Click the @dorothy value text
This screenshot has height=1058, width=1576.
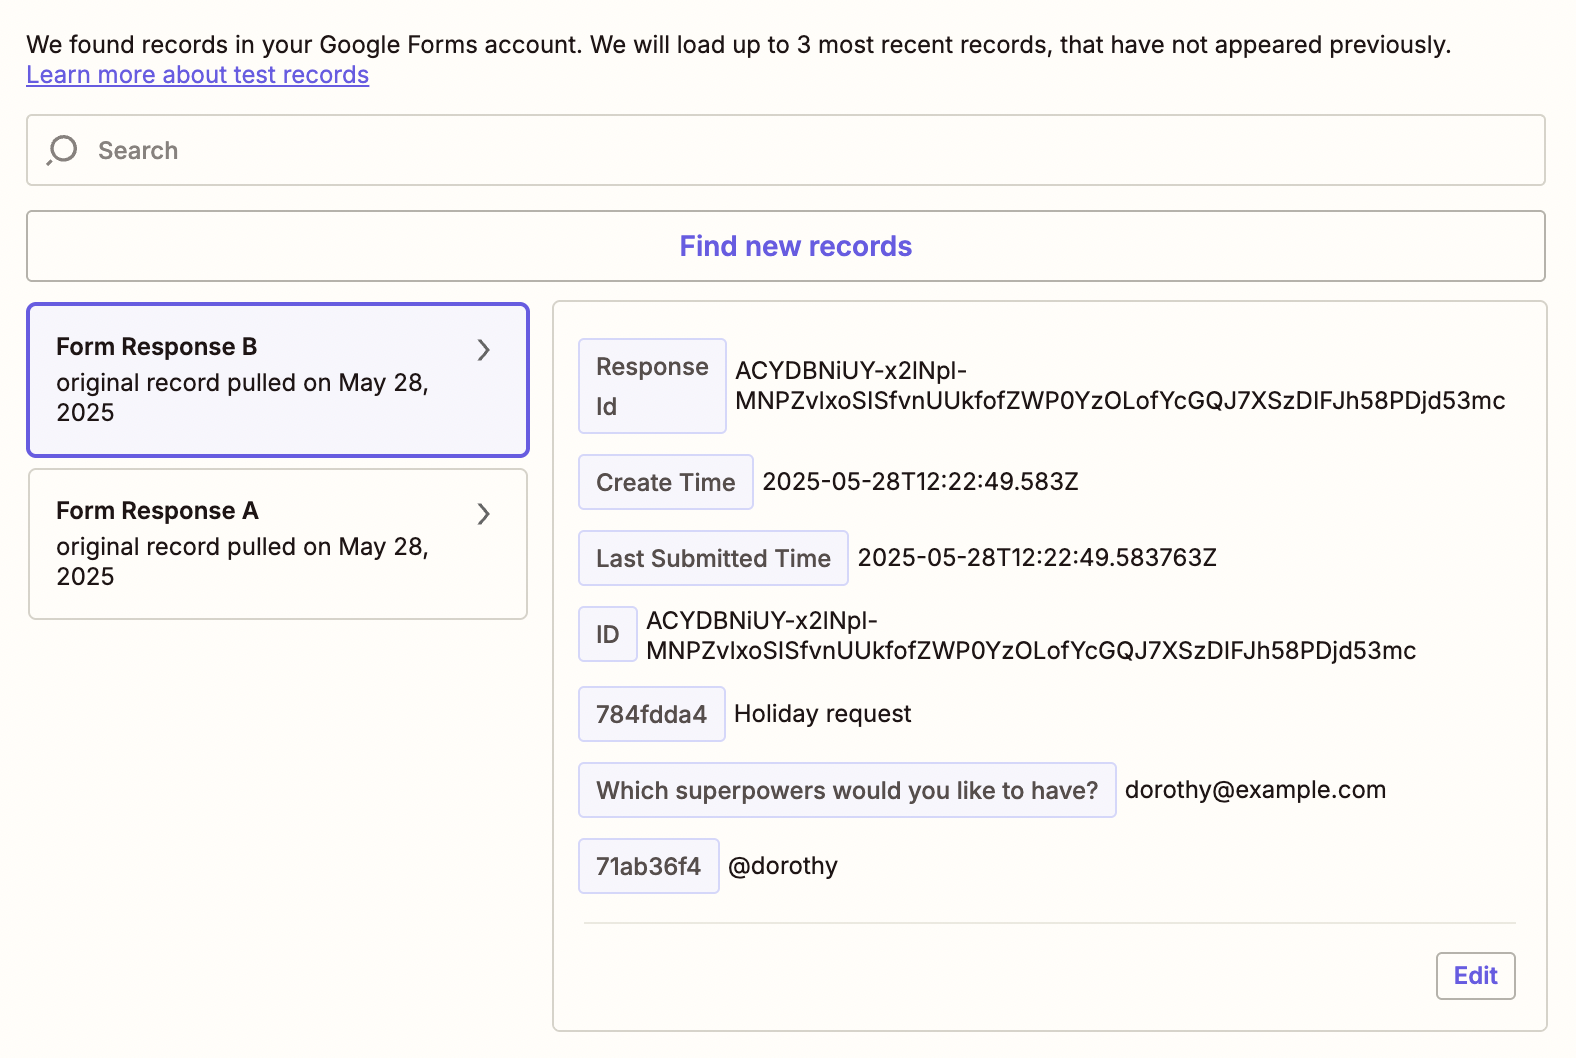tap(783, 866)
